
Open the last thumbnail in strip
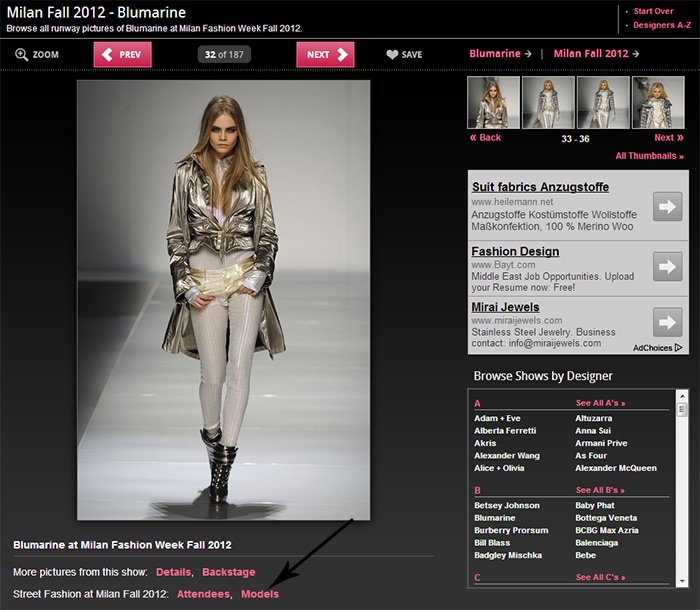tap(657, 103)
